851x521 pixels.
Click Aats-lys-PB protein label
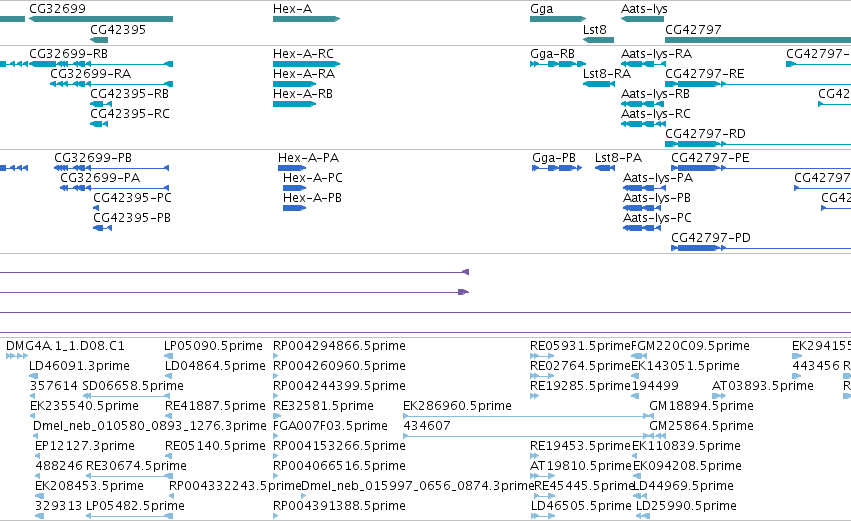(x=657, y=198)
